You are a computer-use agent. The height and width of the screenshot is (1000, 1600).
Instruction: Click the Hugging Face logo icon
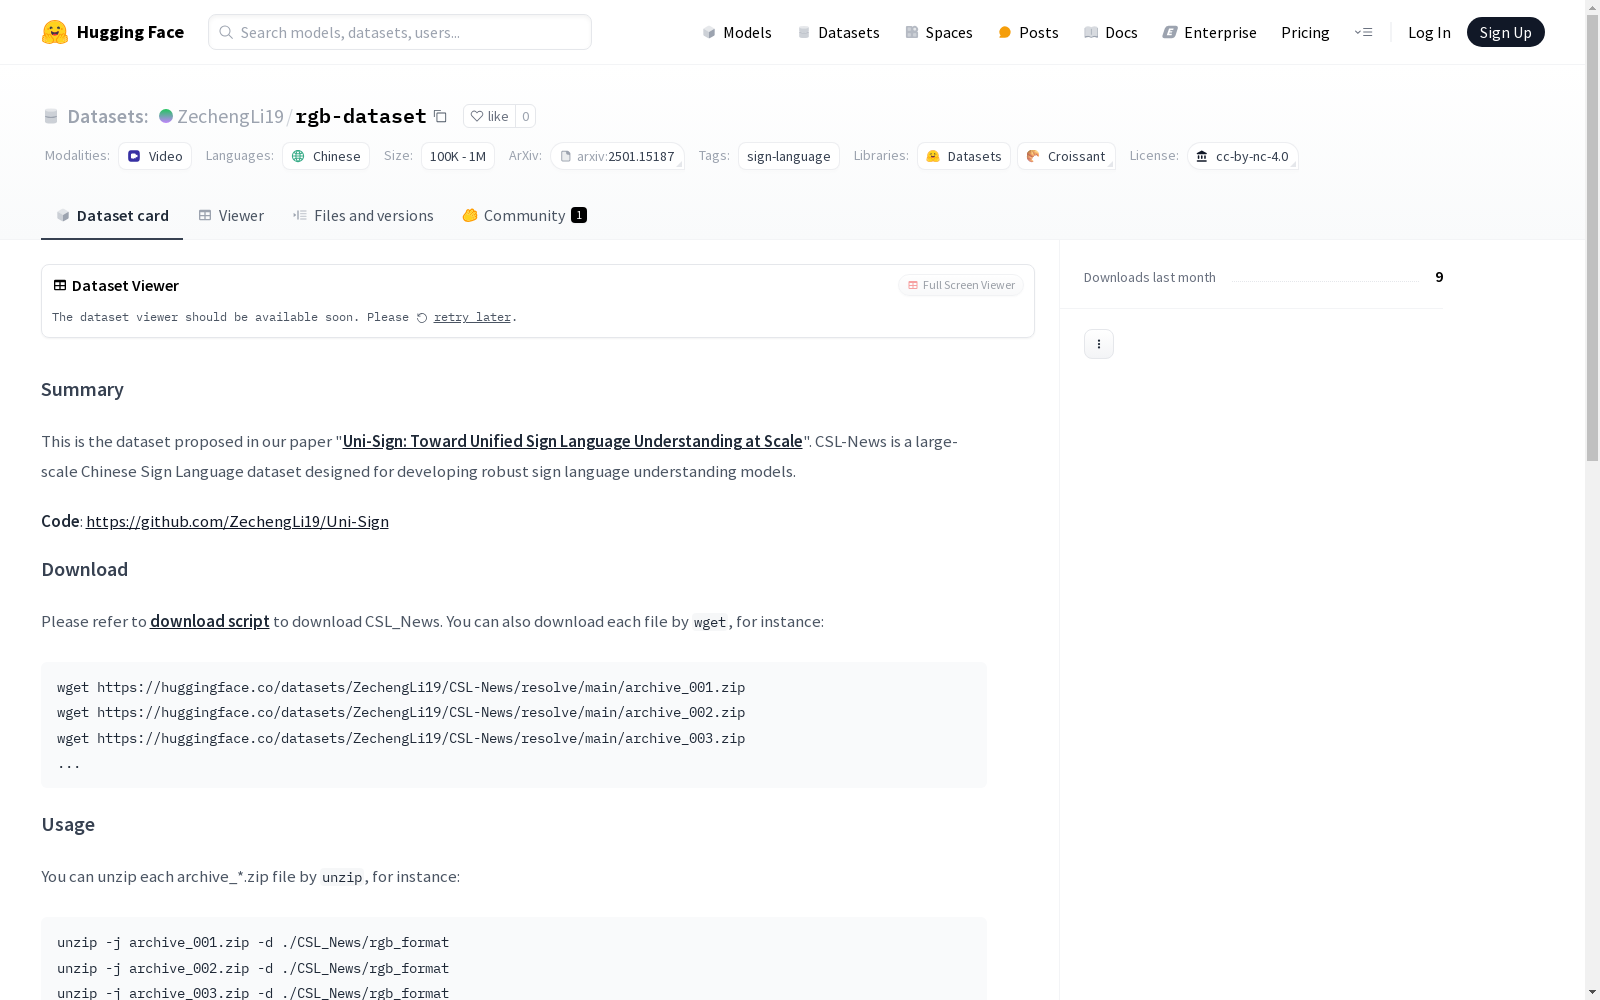click(x=55, y=32)
